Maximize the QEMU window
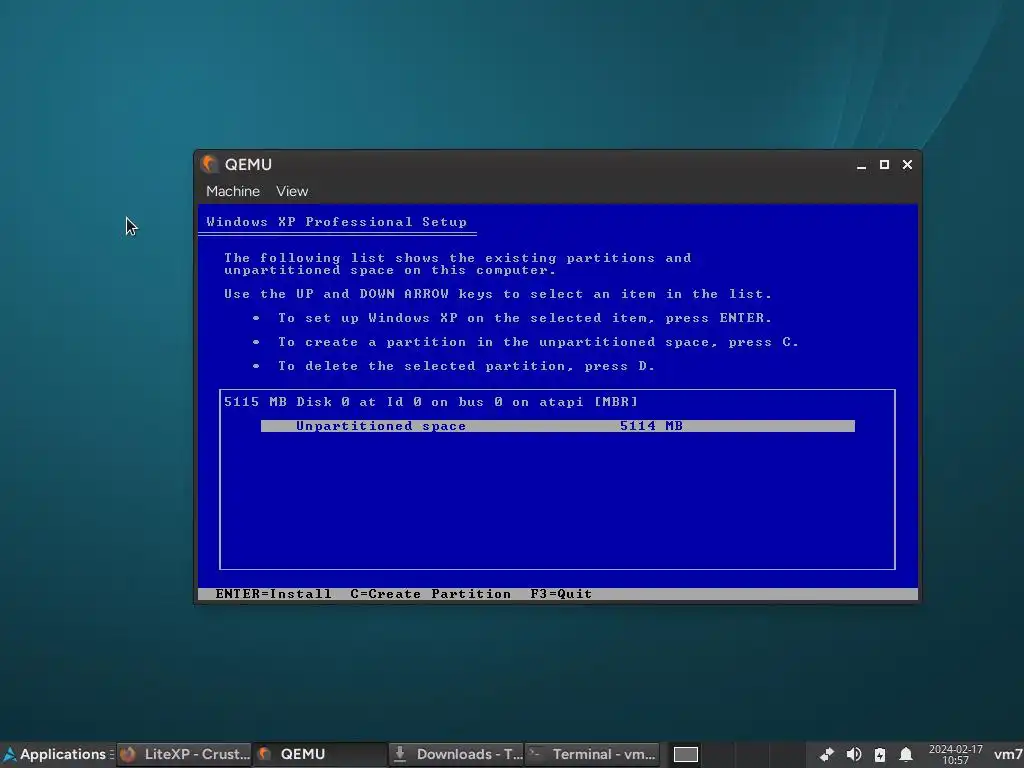1024x768 pixels. (884, 165)
